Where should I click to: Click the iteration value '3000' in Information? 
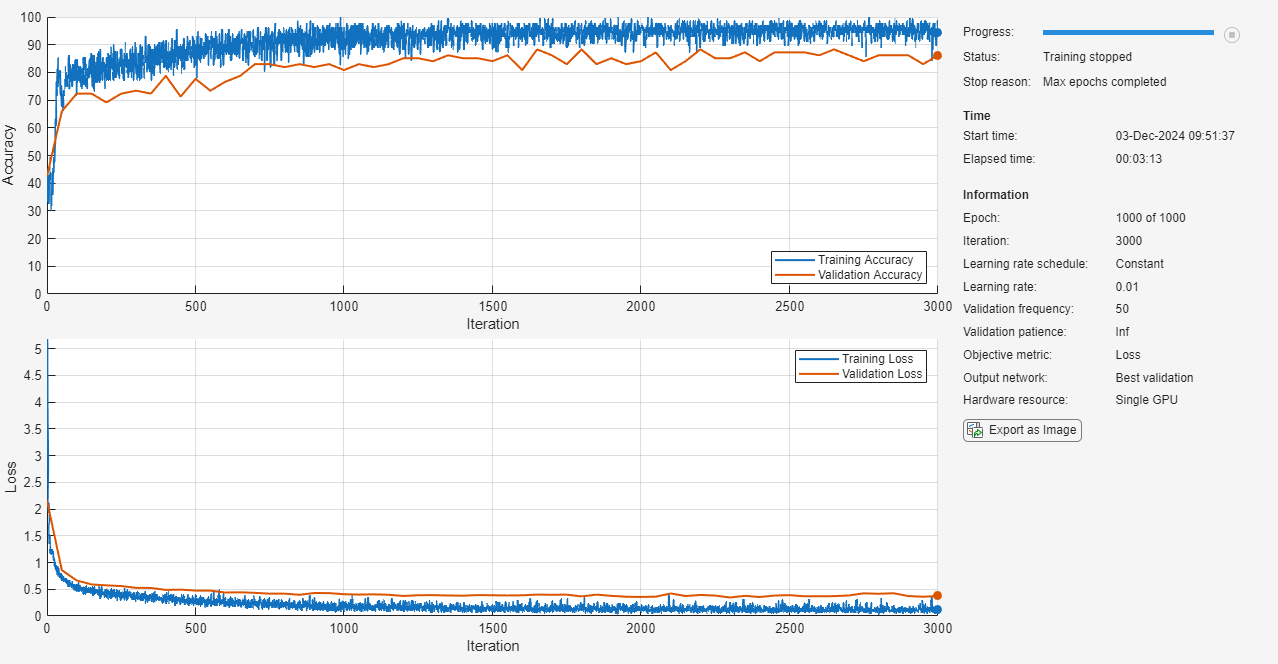point(1129,241)
